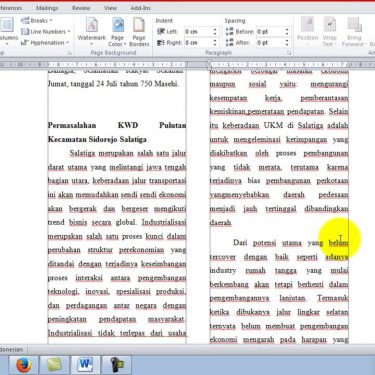Click the Hyphenation icon

pos(25,43)
